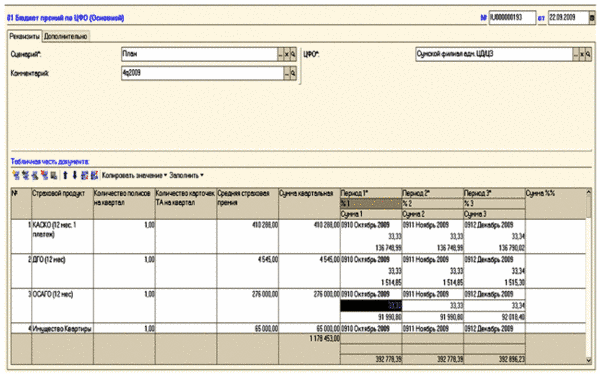600x374 pixels.
Task: Click Период 2 column header
Action: [432, 193]
